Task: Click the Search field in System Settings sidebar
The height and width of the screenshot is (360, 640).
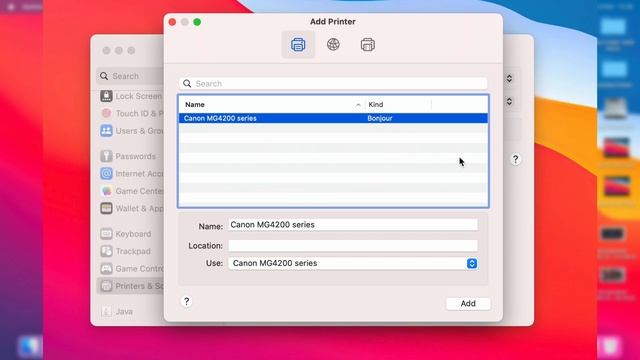Action: click(x=131, y=76)
